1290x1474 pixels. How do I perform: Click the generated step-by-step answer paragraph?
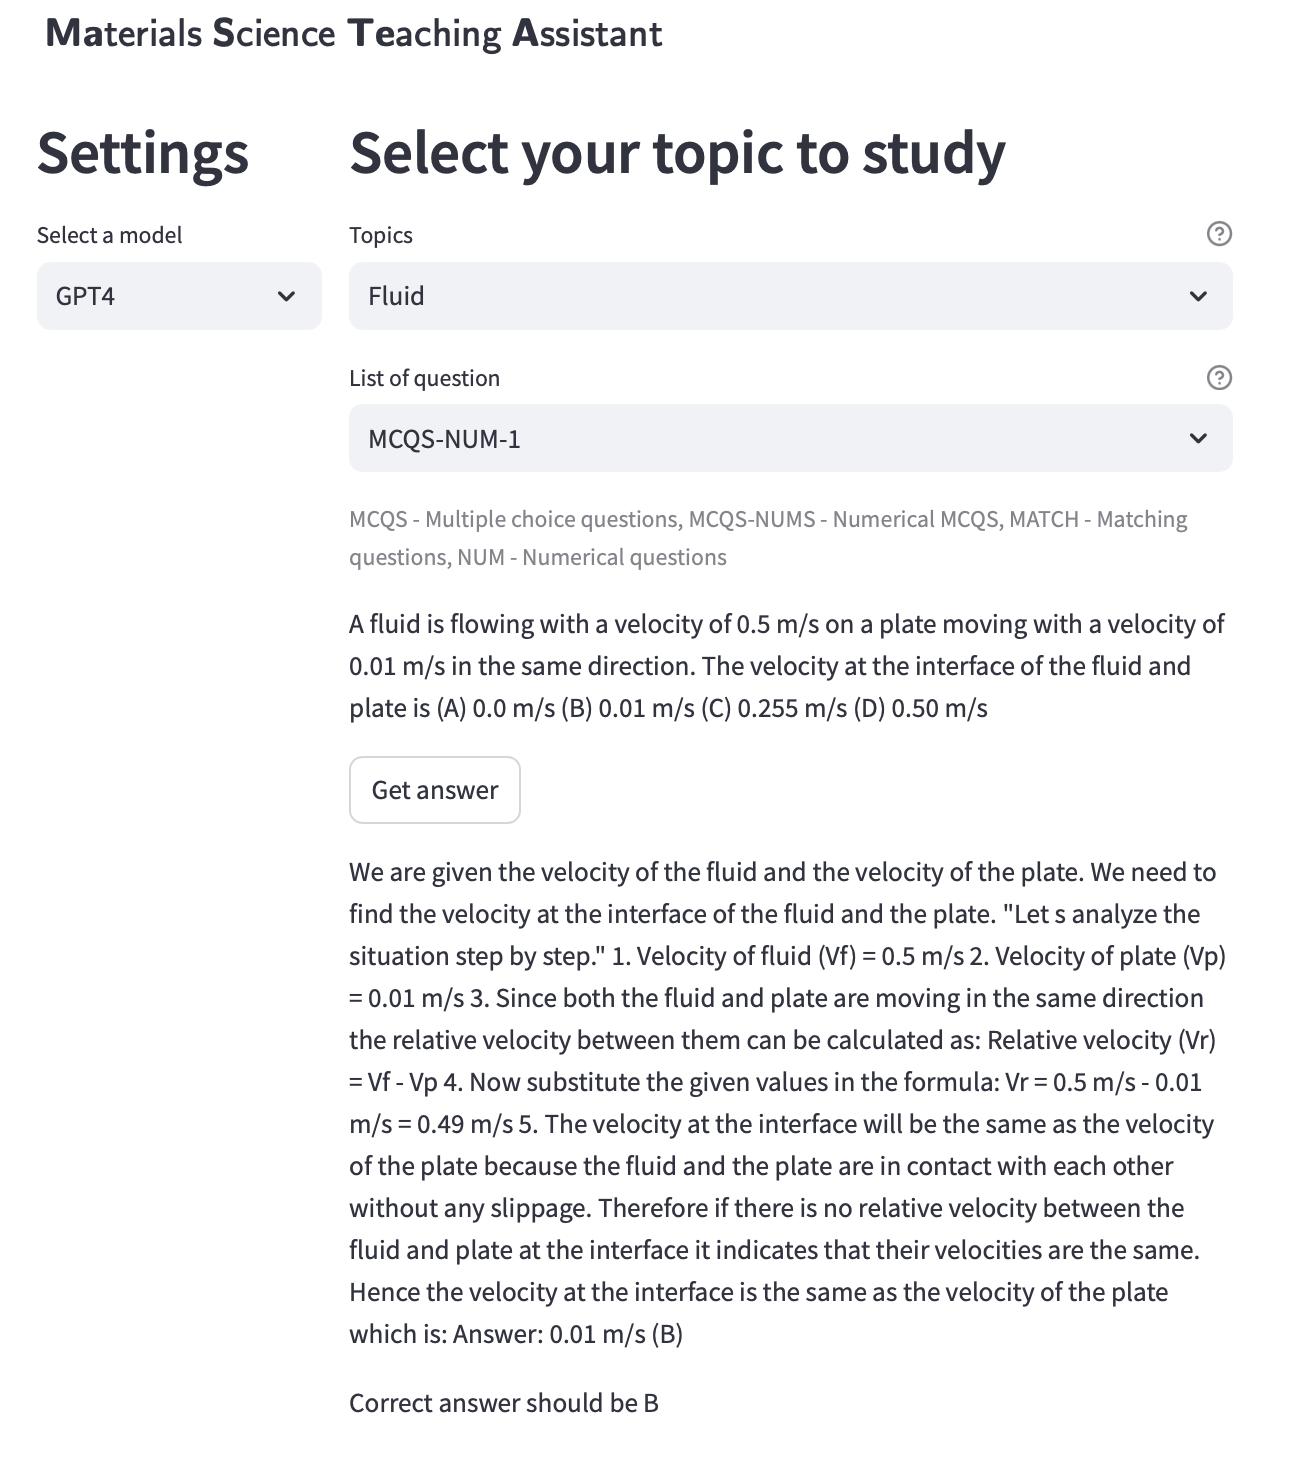786,1102
